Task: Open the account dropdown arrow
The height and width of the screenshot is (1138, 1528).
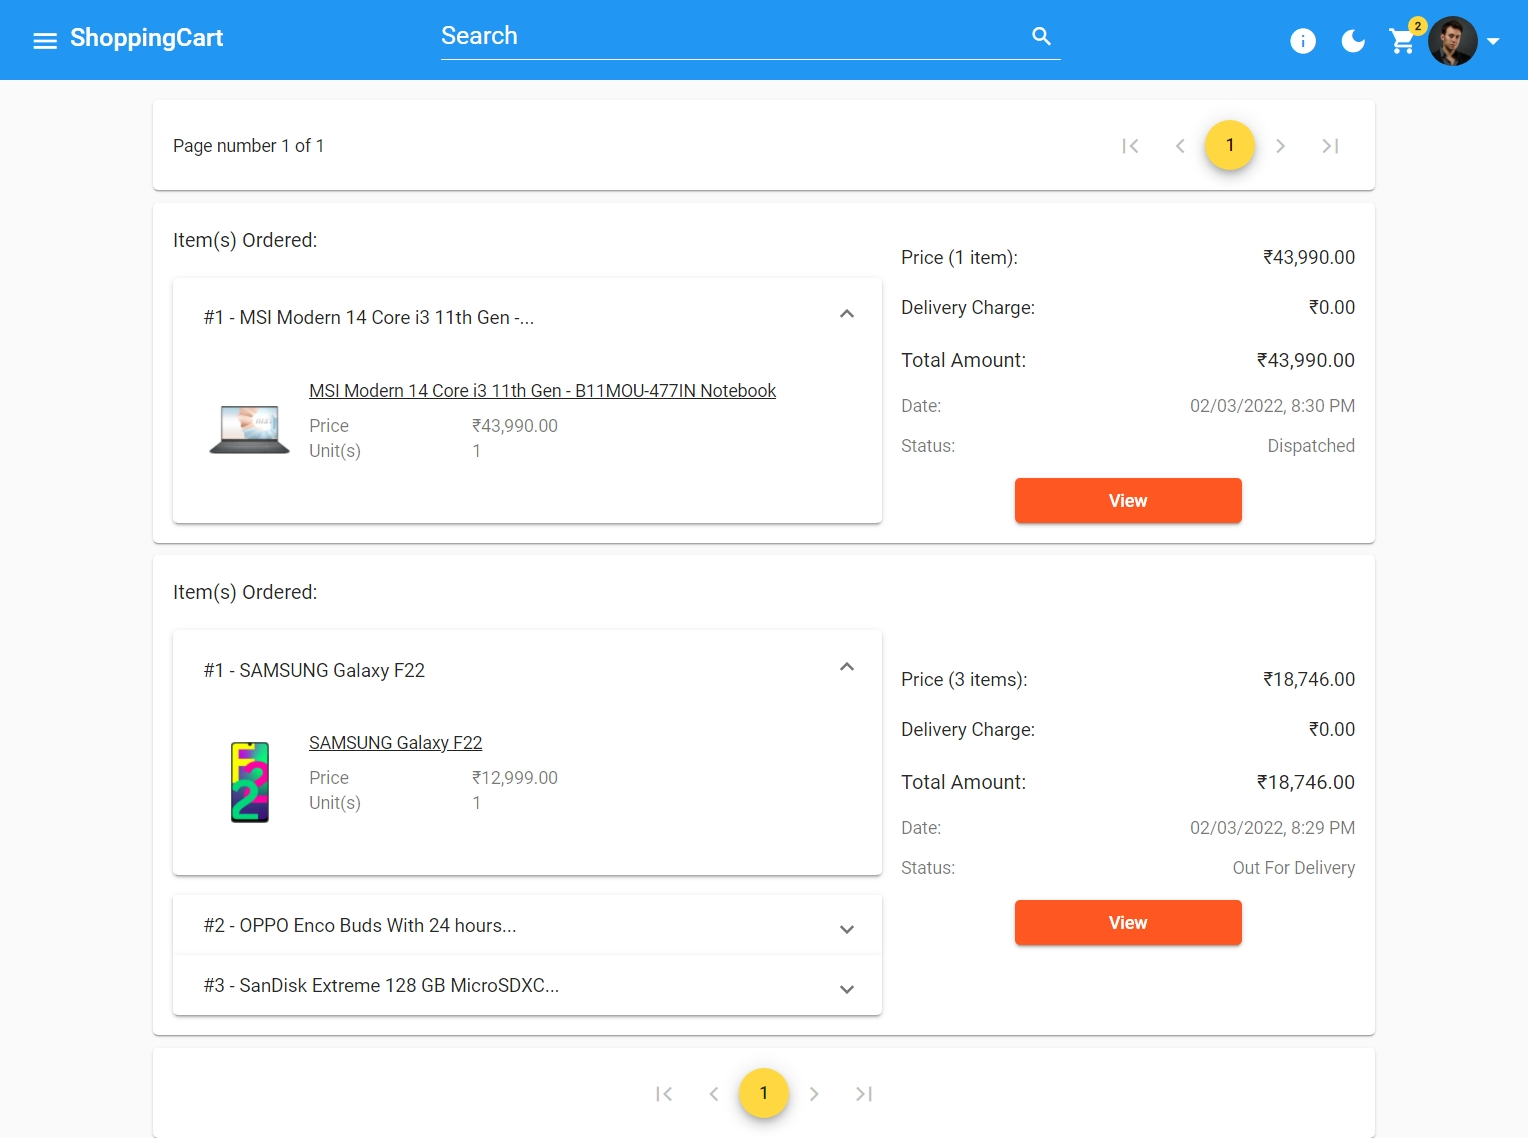Action: [1493, 41]
